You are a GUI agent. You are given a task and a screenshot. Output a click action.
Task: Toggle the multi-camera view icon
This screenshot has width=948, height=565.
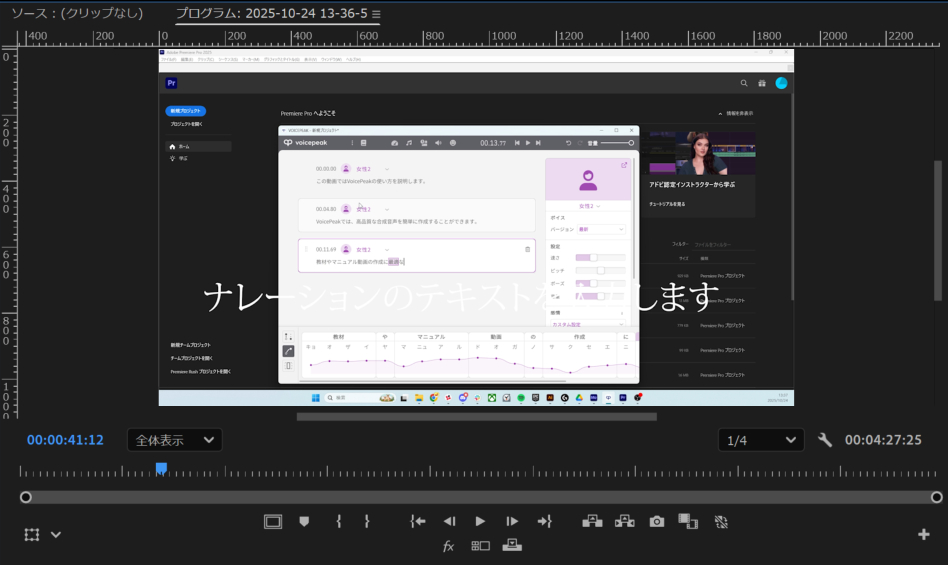click(x=481, y=546)
